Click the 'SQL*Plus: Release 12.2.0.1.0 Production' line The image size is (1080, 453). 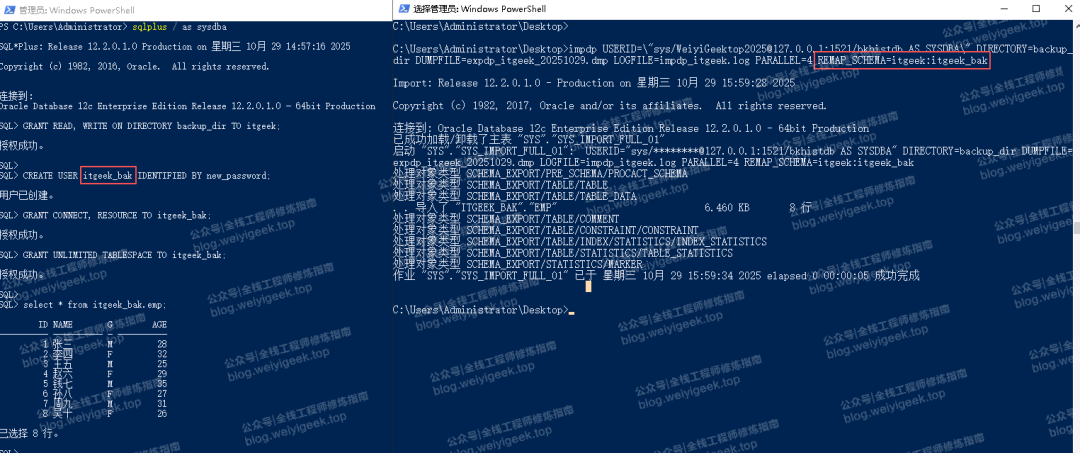[174, 47]
